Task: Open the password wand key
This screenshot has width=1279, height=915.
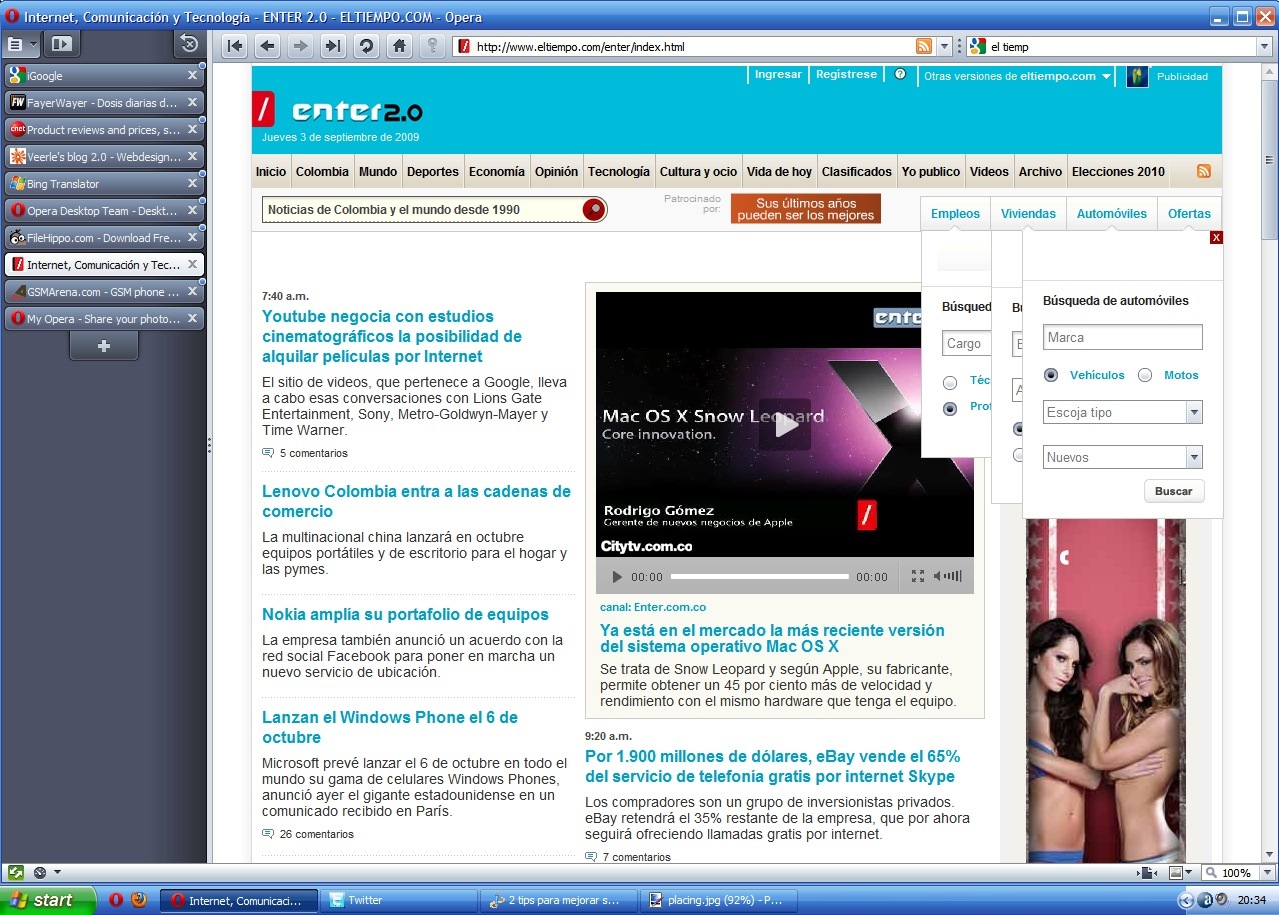Action: click(x=432, y=46)
